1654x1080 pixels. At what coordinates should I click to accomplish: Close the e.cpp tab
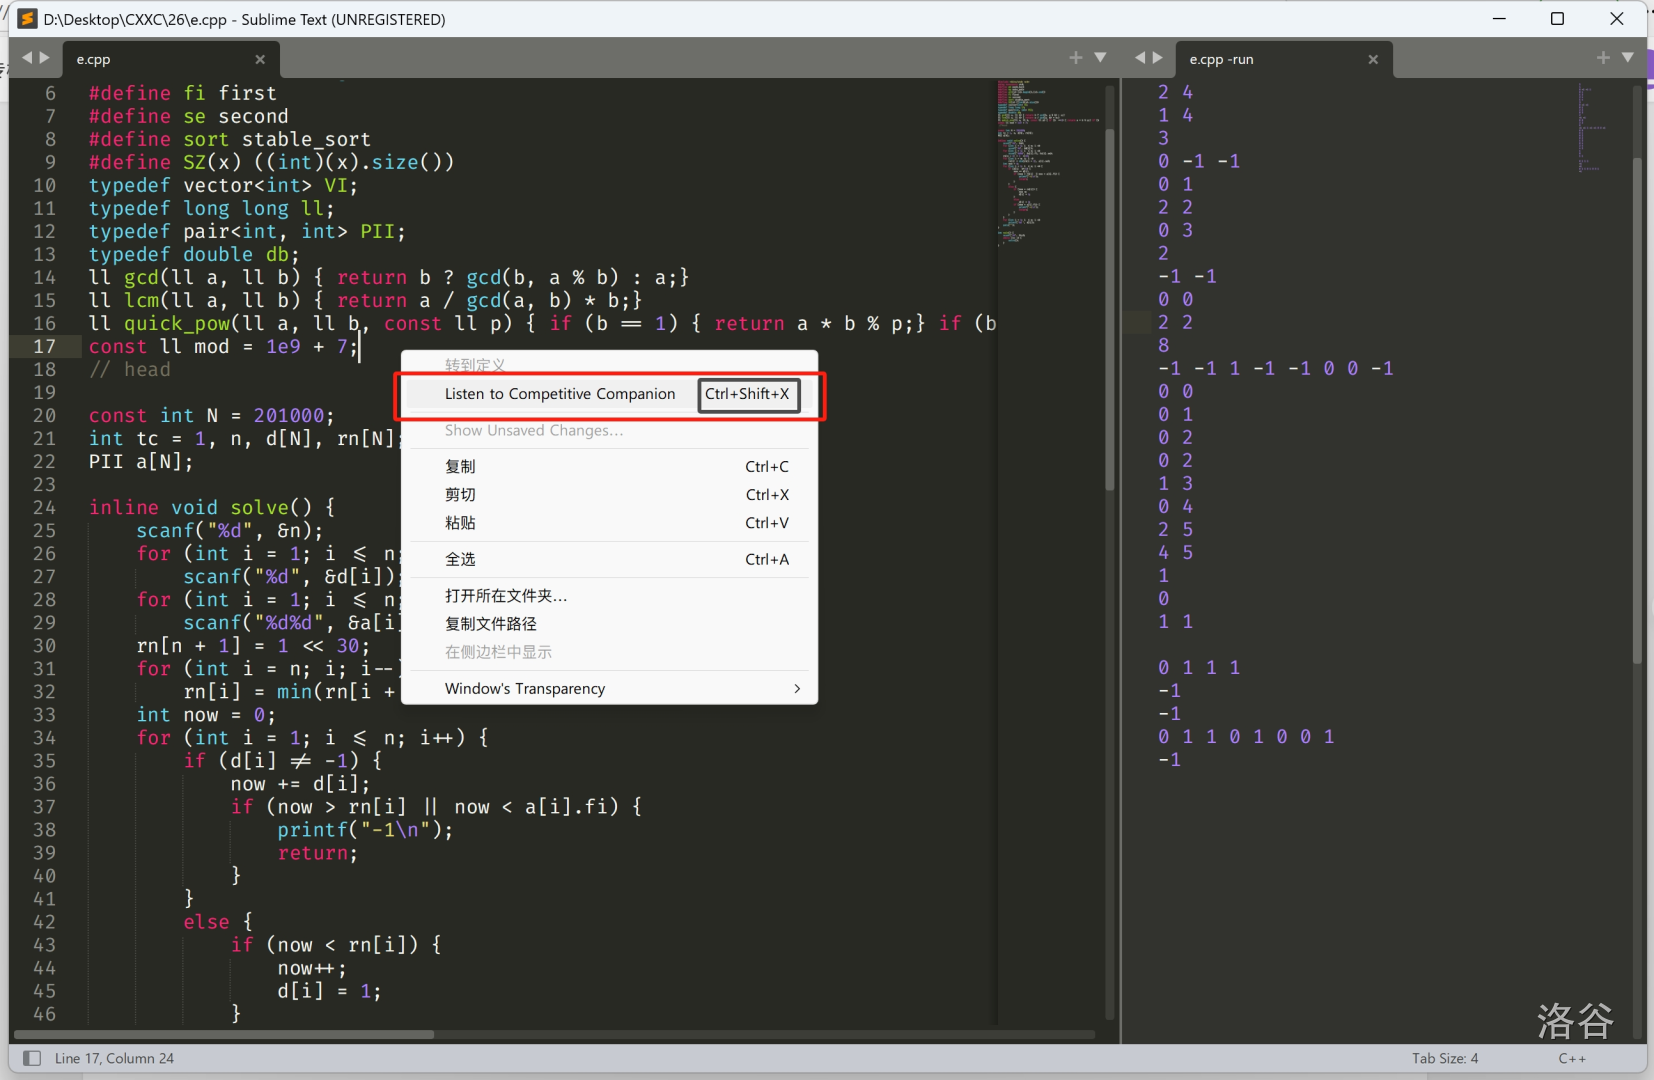tap(259, 58)
